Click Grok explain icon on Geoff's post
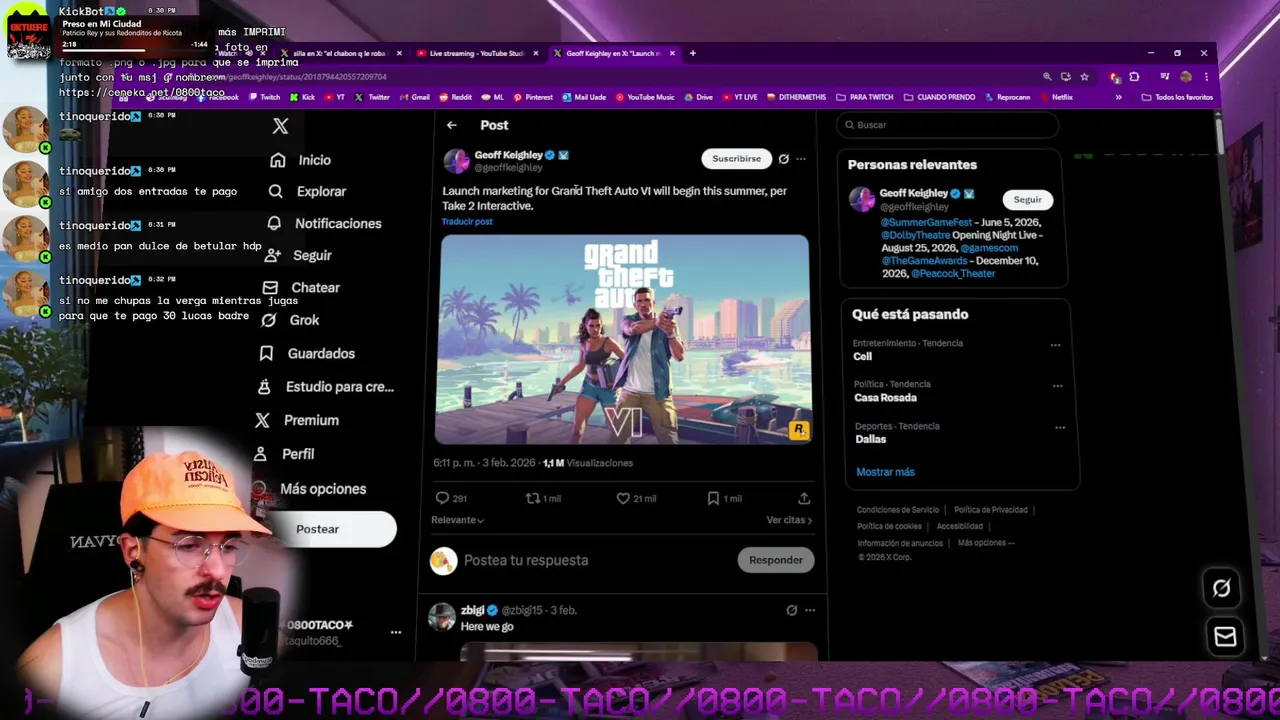Viewport: 1280px width, 720px height. pos(783,158)
